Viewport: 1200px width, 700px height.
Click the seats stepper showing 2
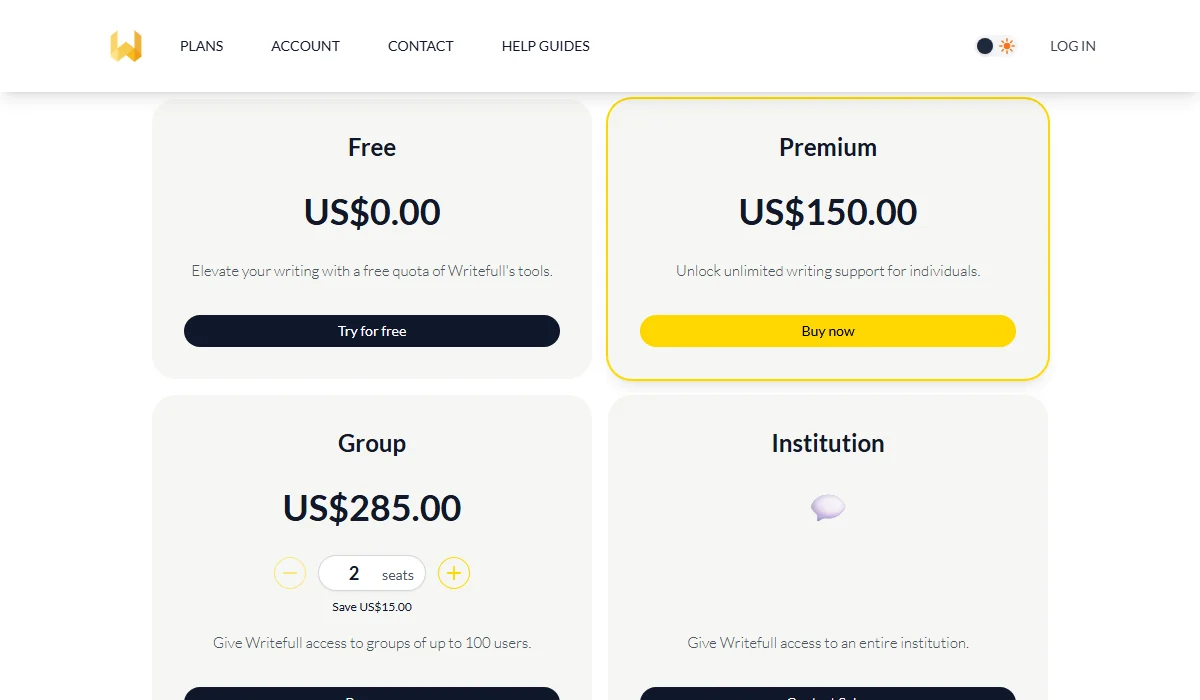pyautogui.click(x=371, y=573)
